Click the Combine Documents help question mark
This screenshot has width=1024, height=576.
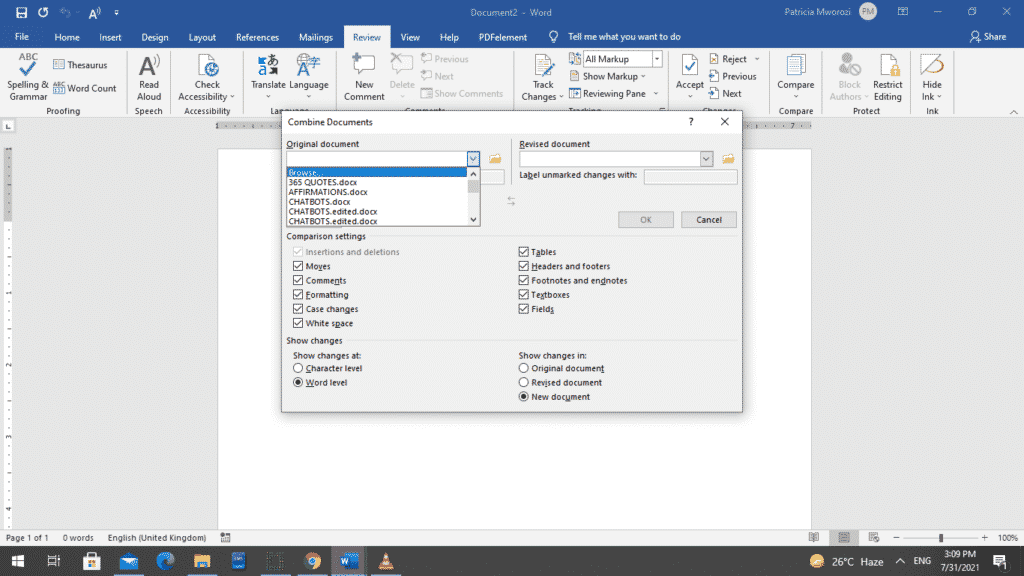[691, 121]
